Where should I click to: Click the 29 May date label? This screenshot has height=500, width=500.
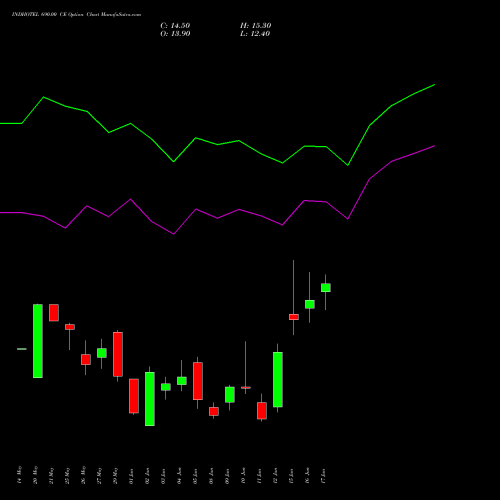[115, 475]
